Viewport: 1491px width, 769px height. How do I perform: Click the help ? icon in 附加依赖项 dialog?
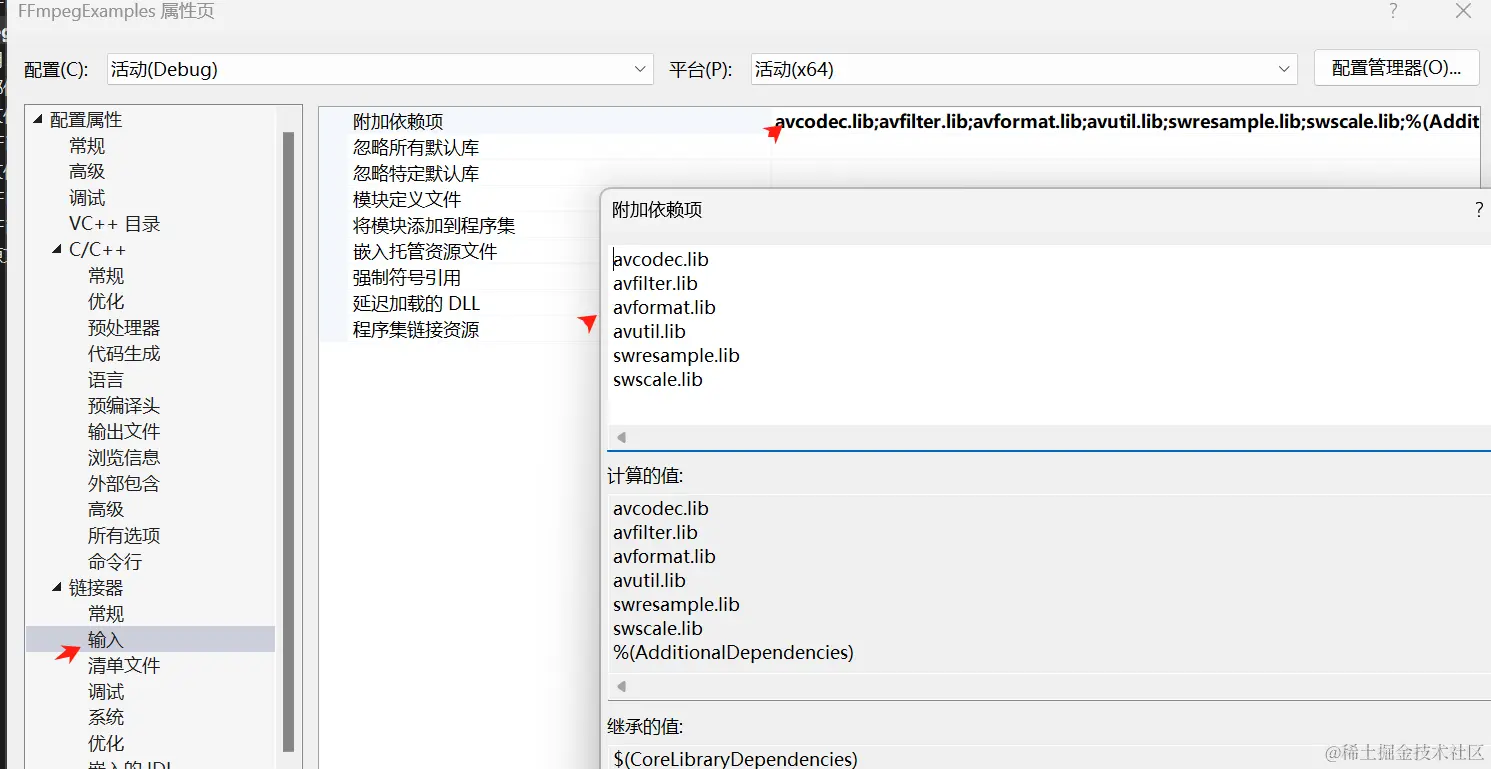click(x=1479, y=210)
